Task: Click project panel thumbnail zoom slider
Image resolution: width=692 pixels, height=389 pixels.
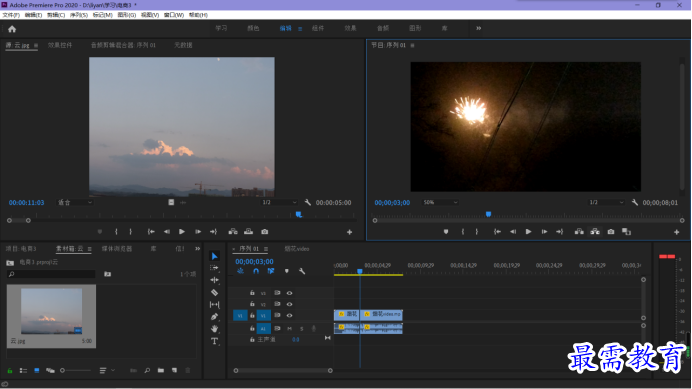Action: 75,370
